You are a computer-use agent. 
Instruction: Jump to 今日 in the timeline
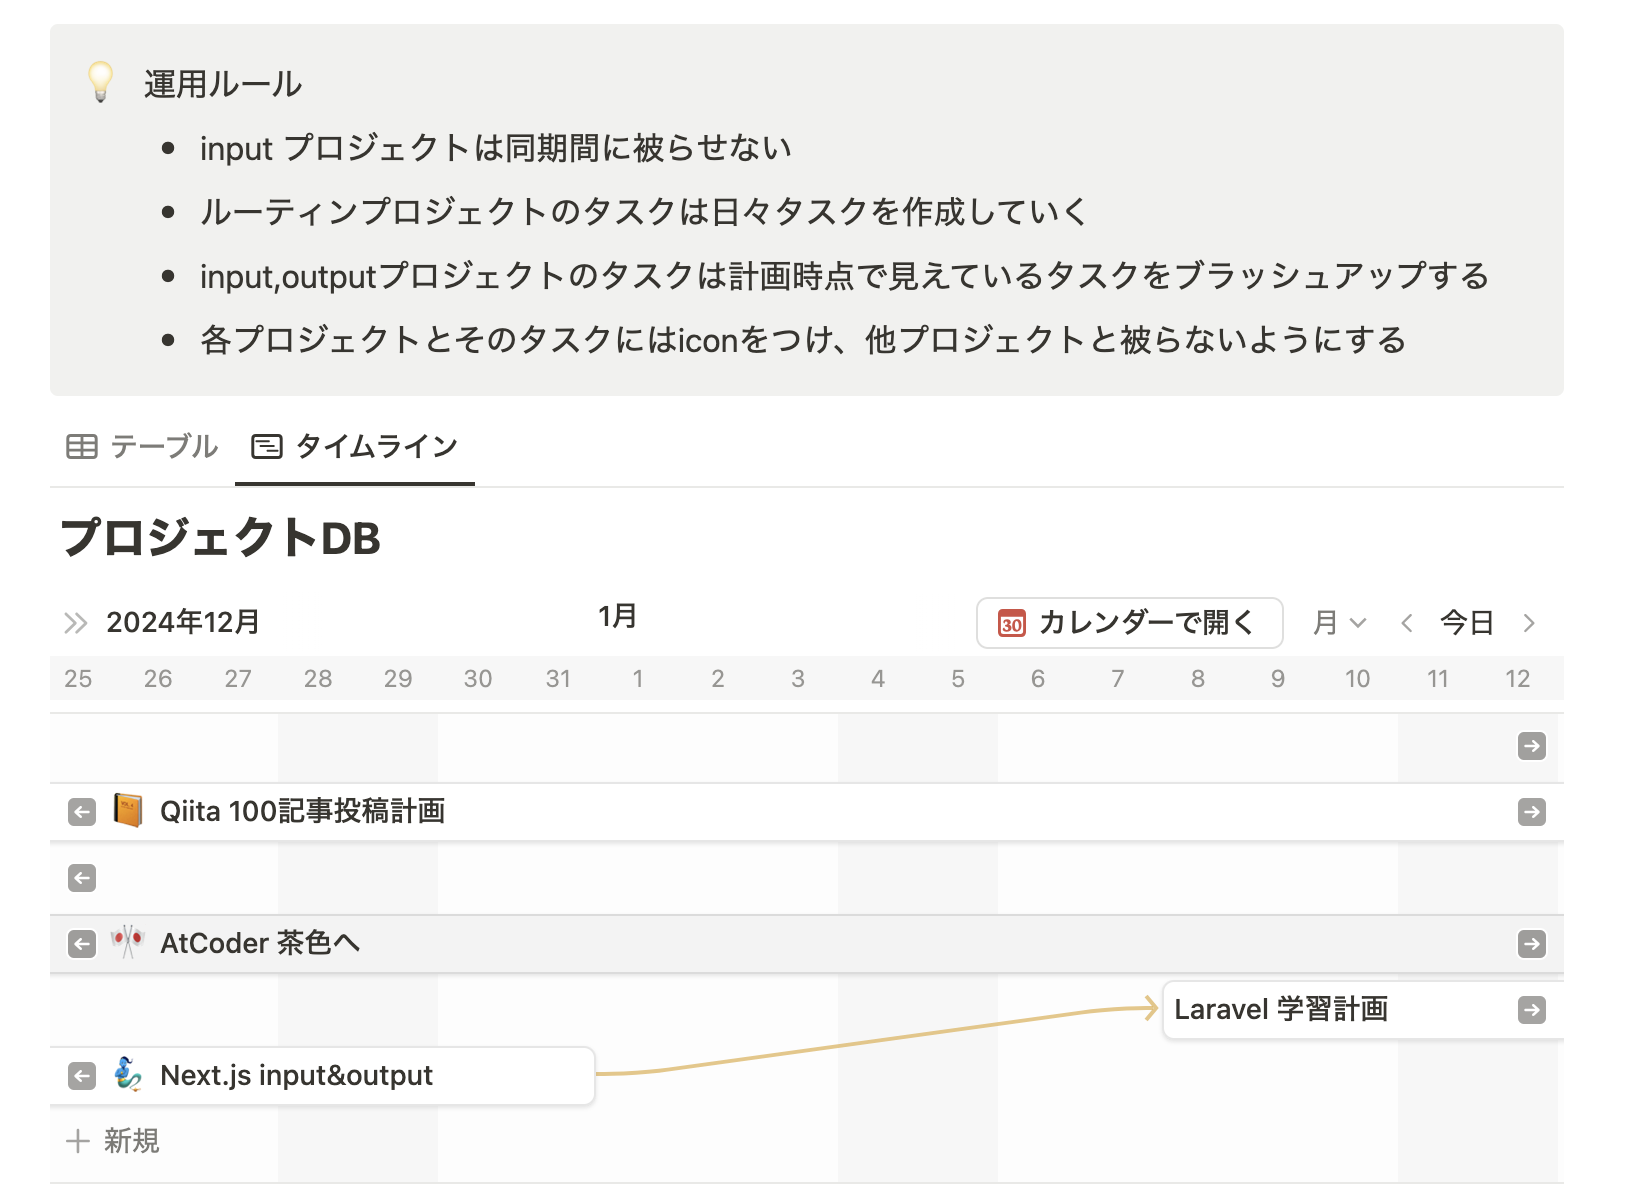pos(1467,623)
